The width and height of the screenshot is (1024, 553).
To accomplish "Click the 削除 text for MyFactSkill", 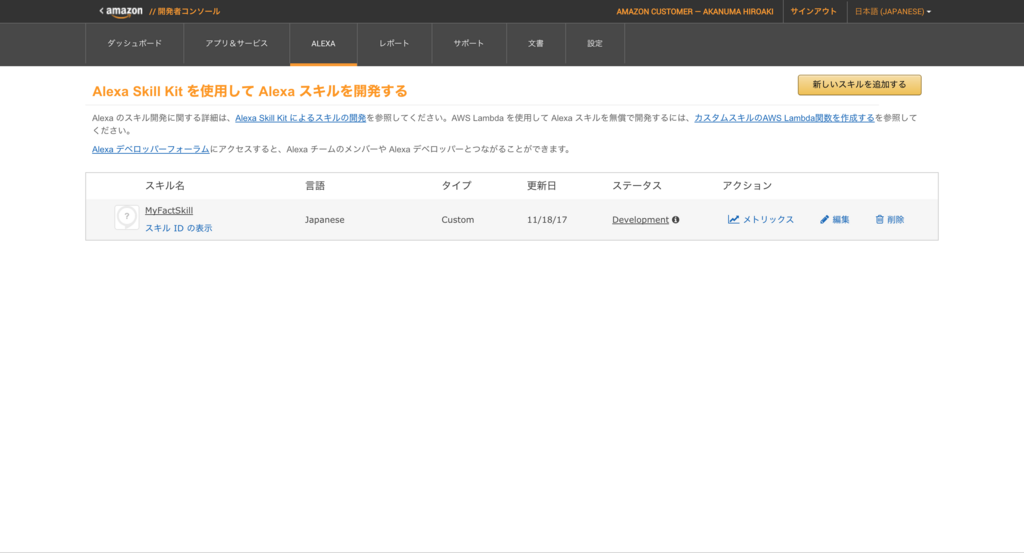I will pos(896,220).
